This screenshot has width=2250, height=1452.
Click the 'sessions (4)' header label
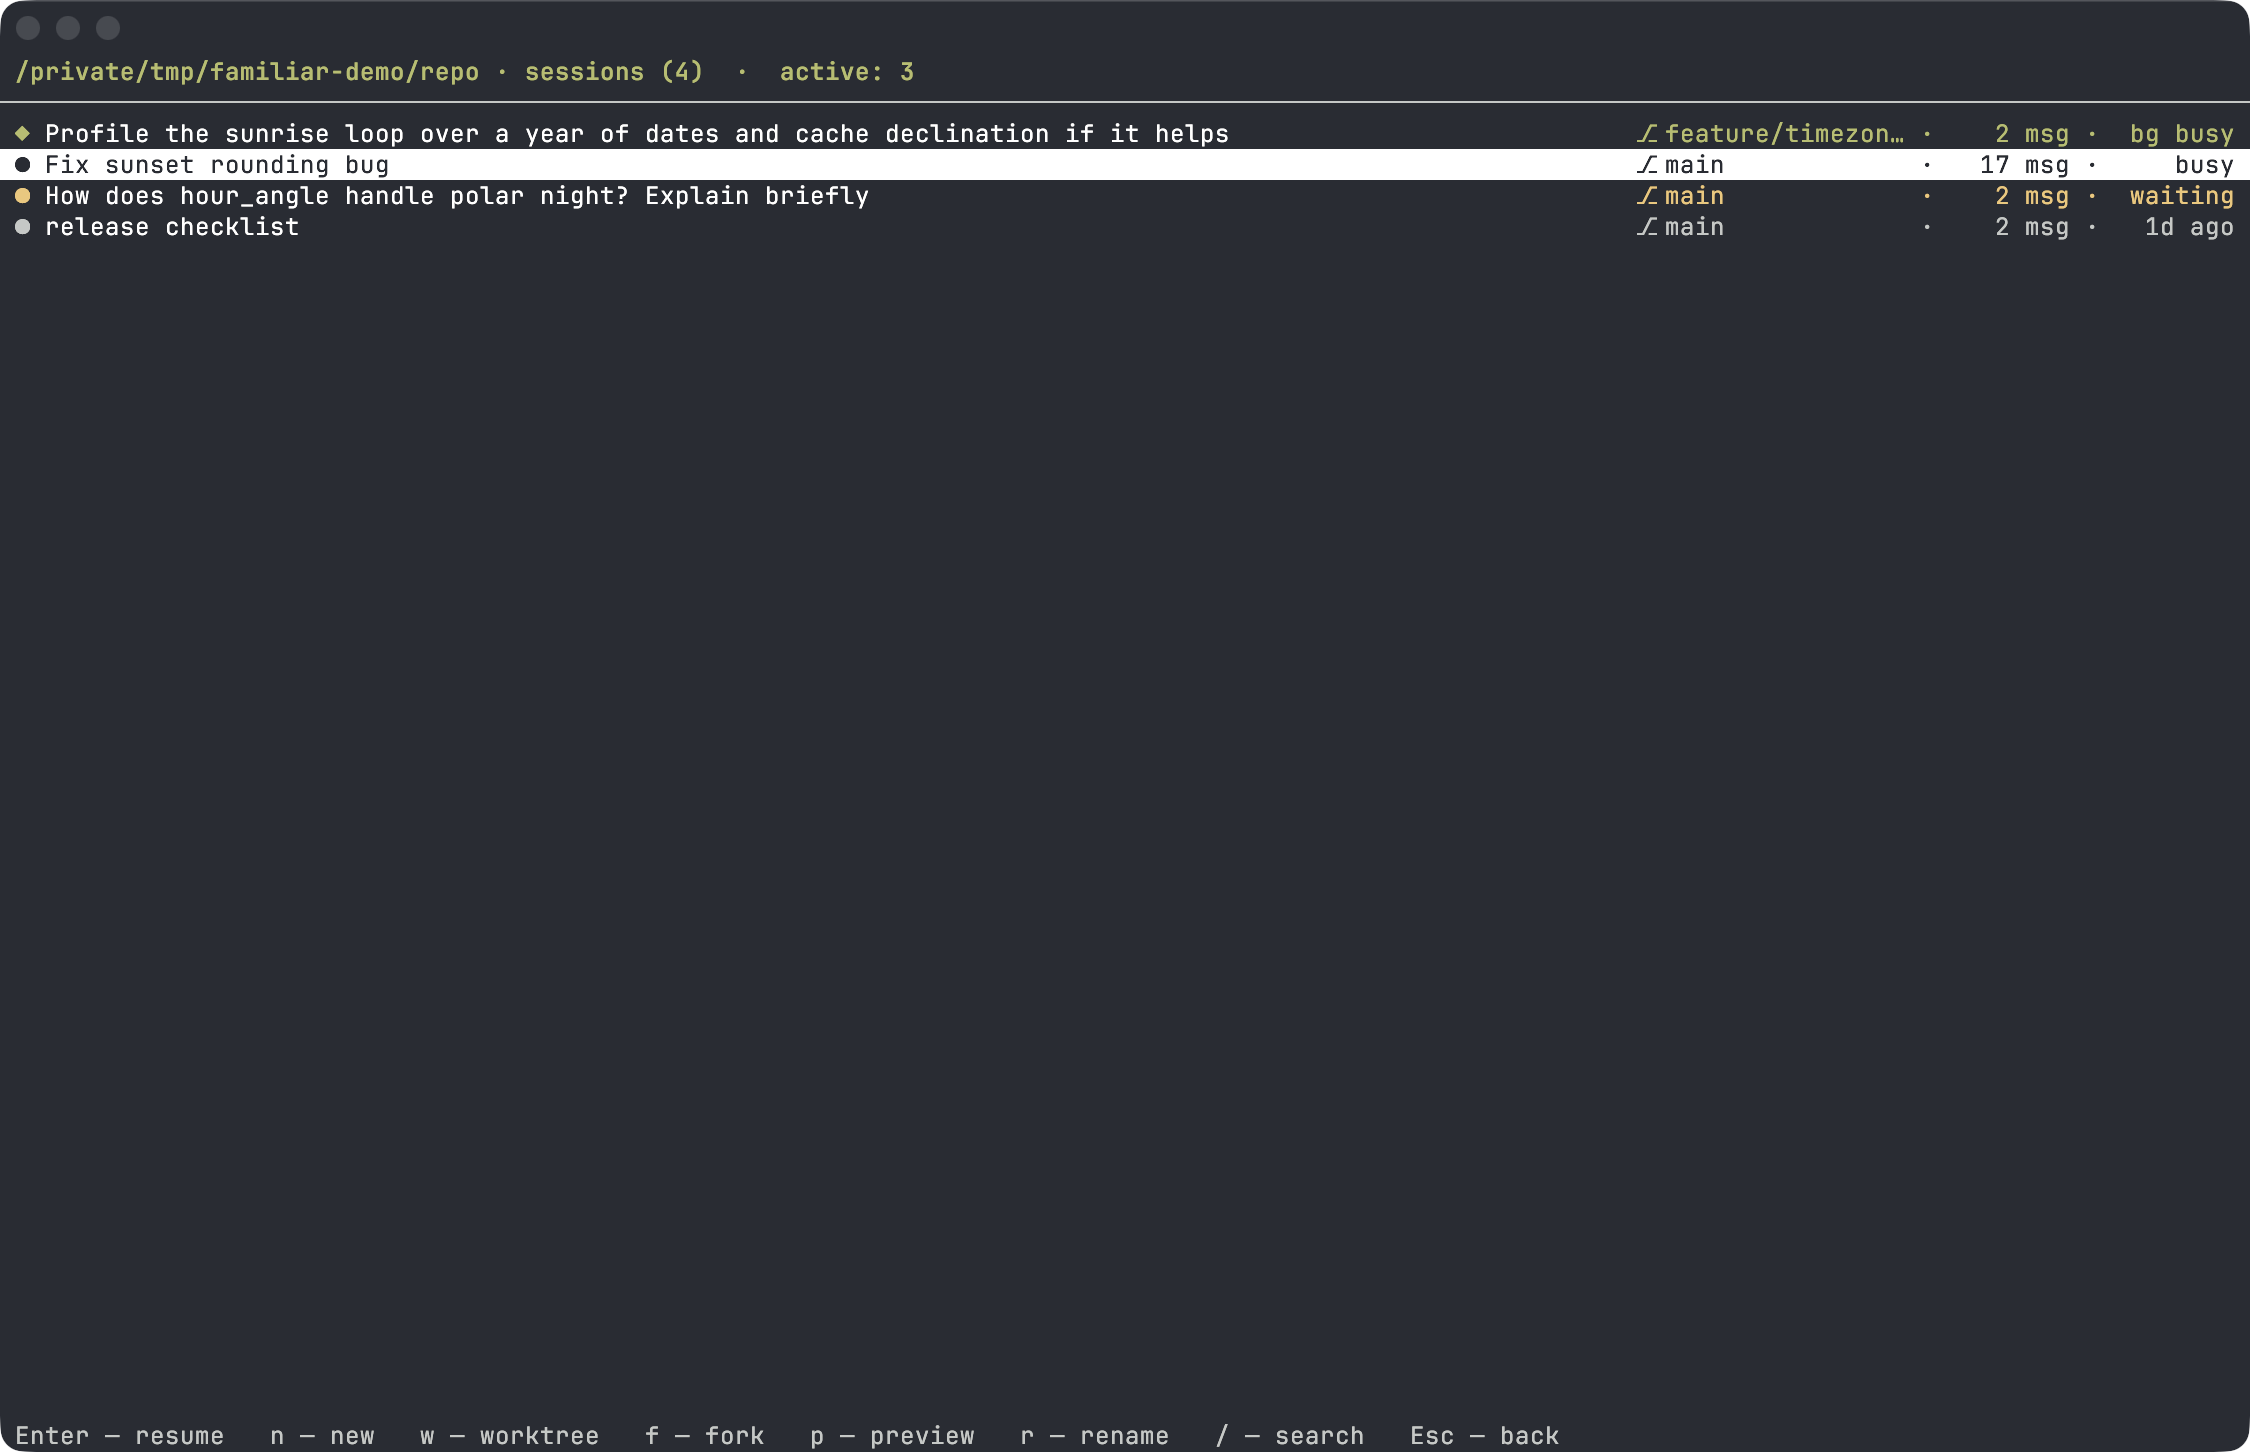tap(615, 72)
